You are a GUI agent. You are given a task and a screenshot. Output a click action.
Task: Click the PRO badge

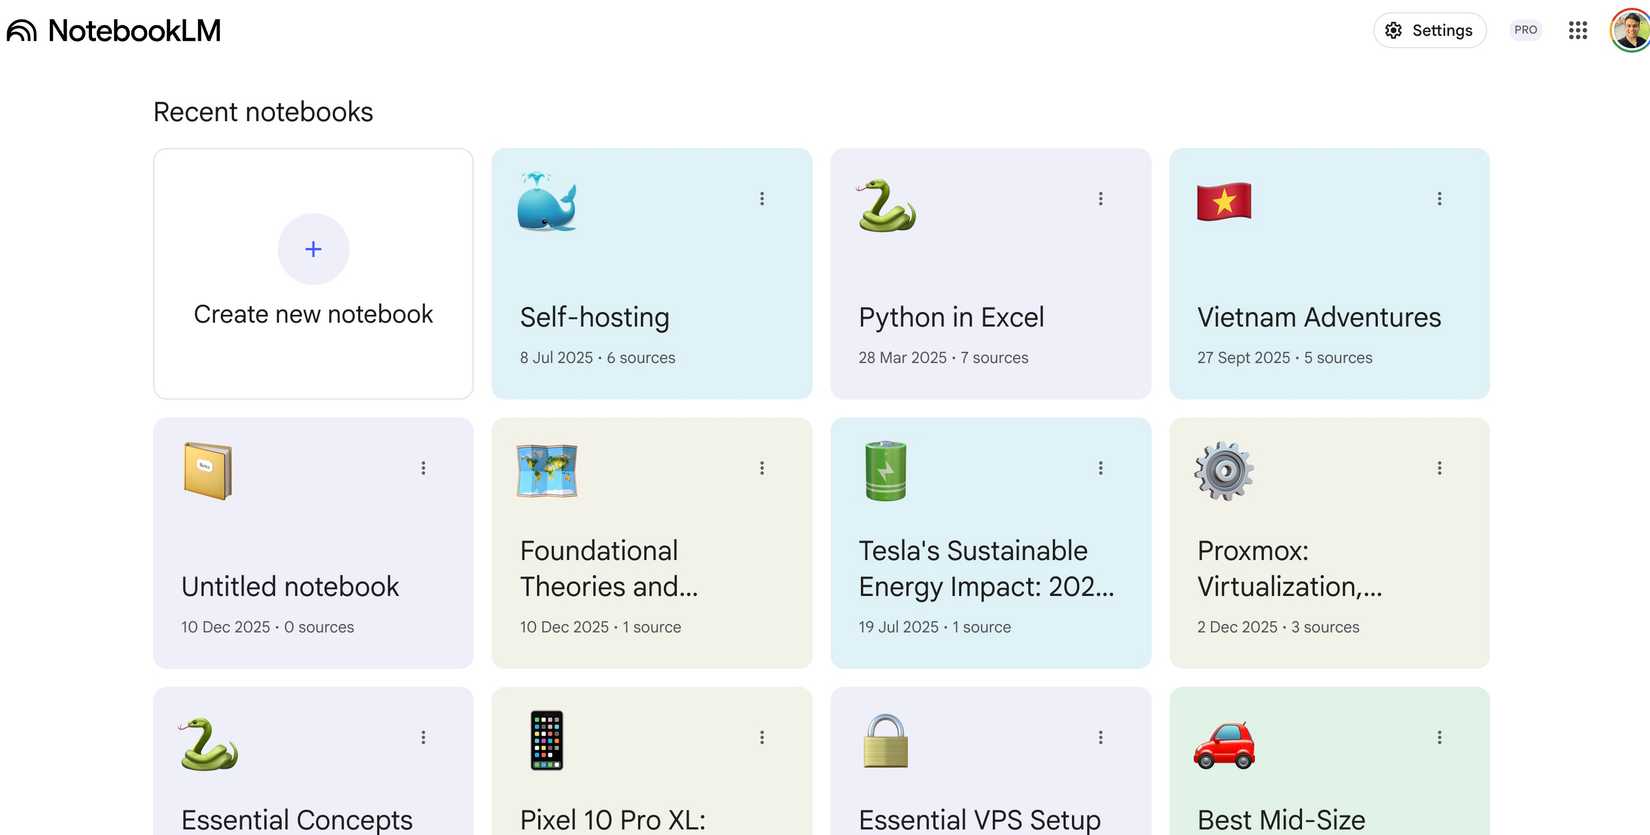(1525, 30)
